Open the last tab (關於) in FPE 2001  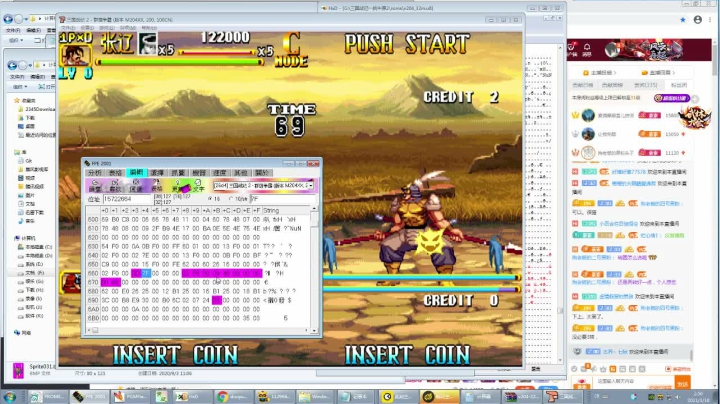click(261, 173)
